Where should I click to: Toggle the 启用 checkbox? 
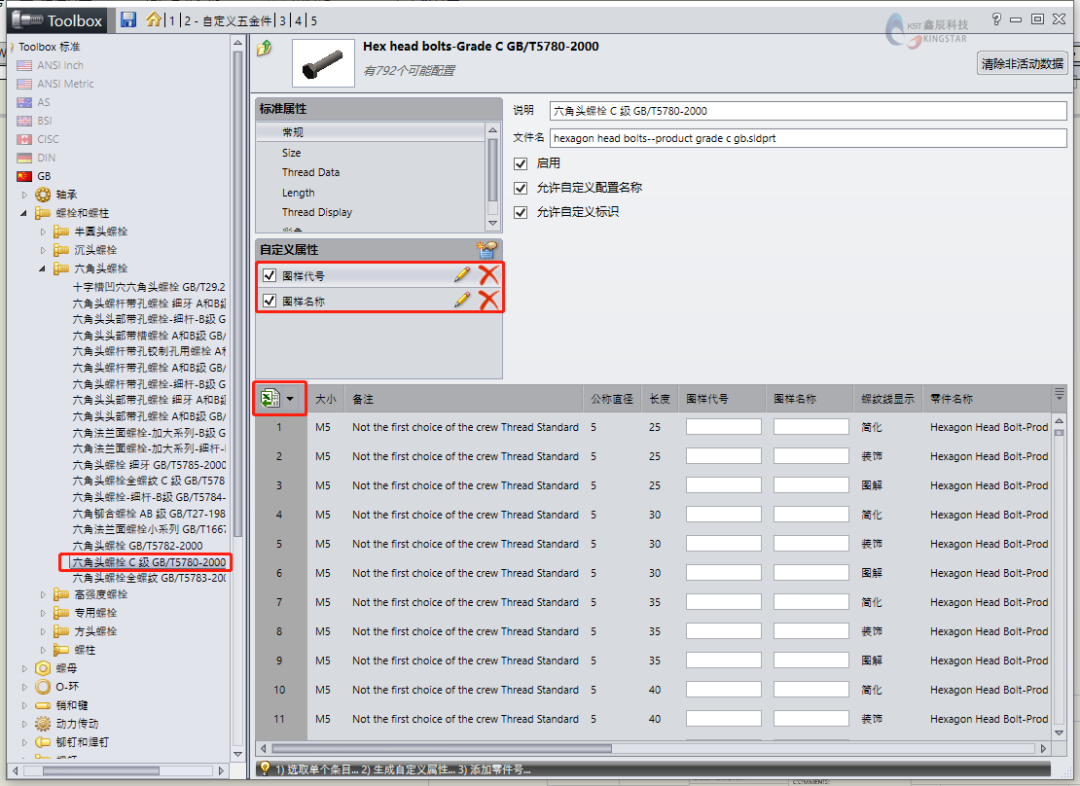point(521,164)
